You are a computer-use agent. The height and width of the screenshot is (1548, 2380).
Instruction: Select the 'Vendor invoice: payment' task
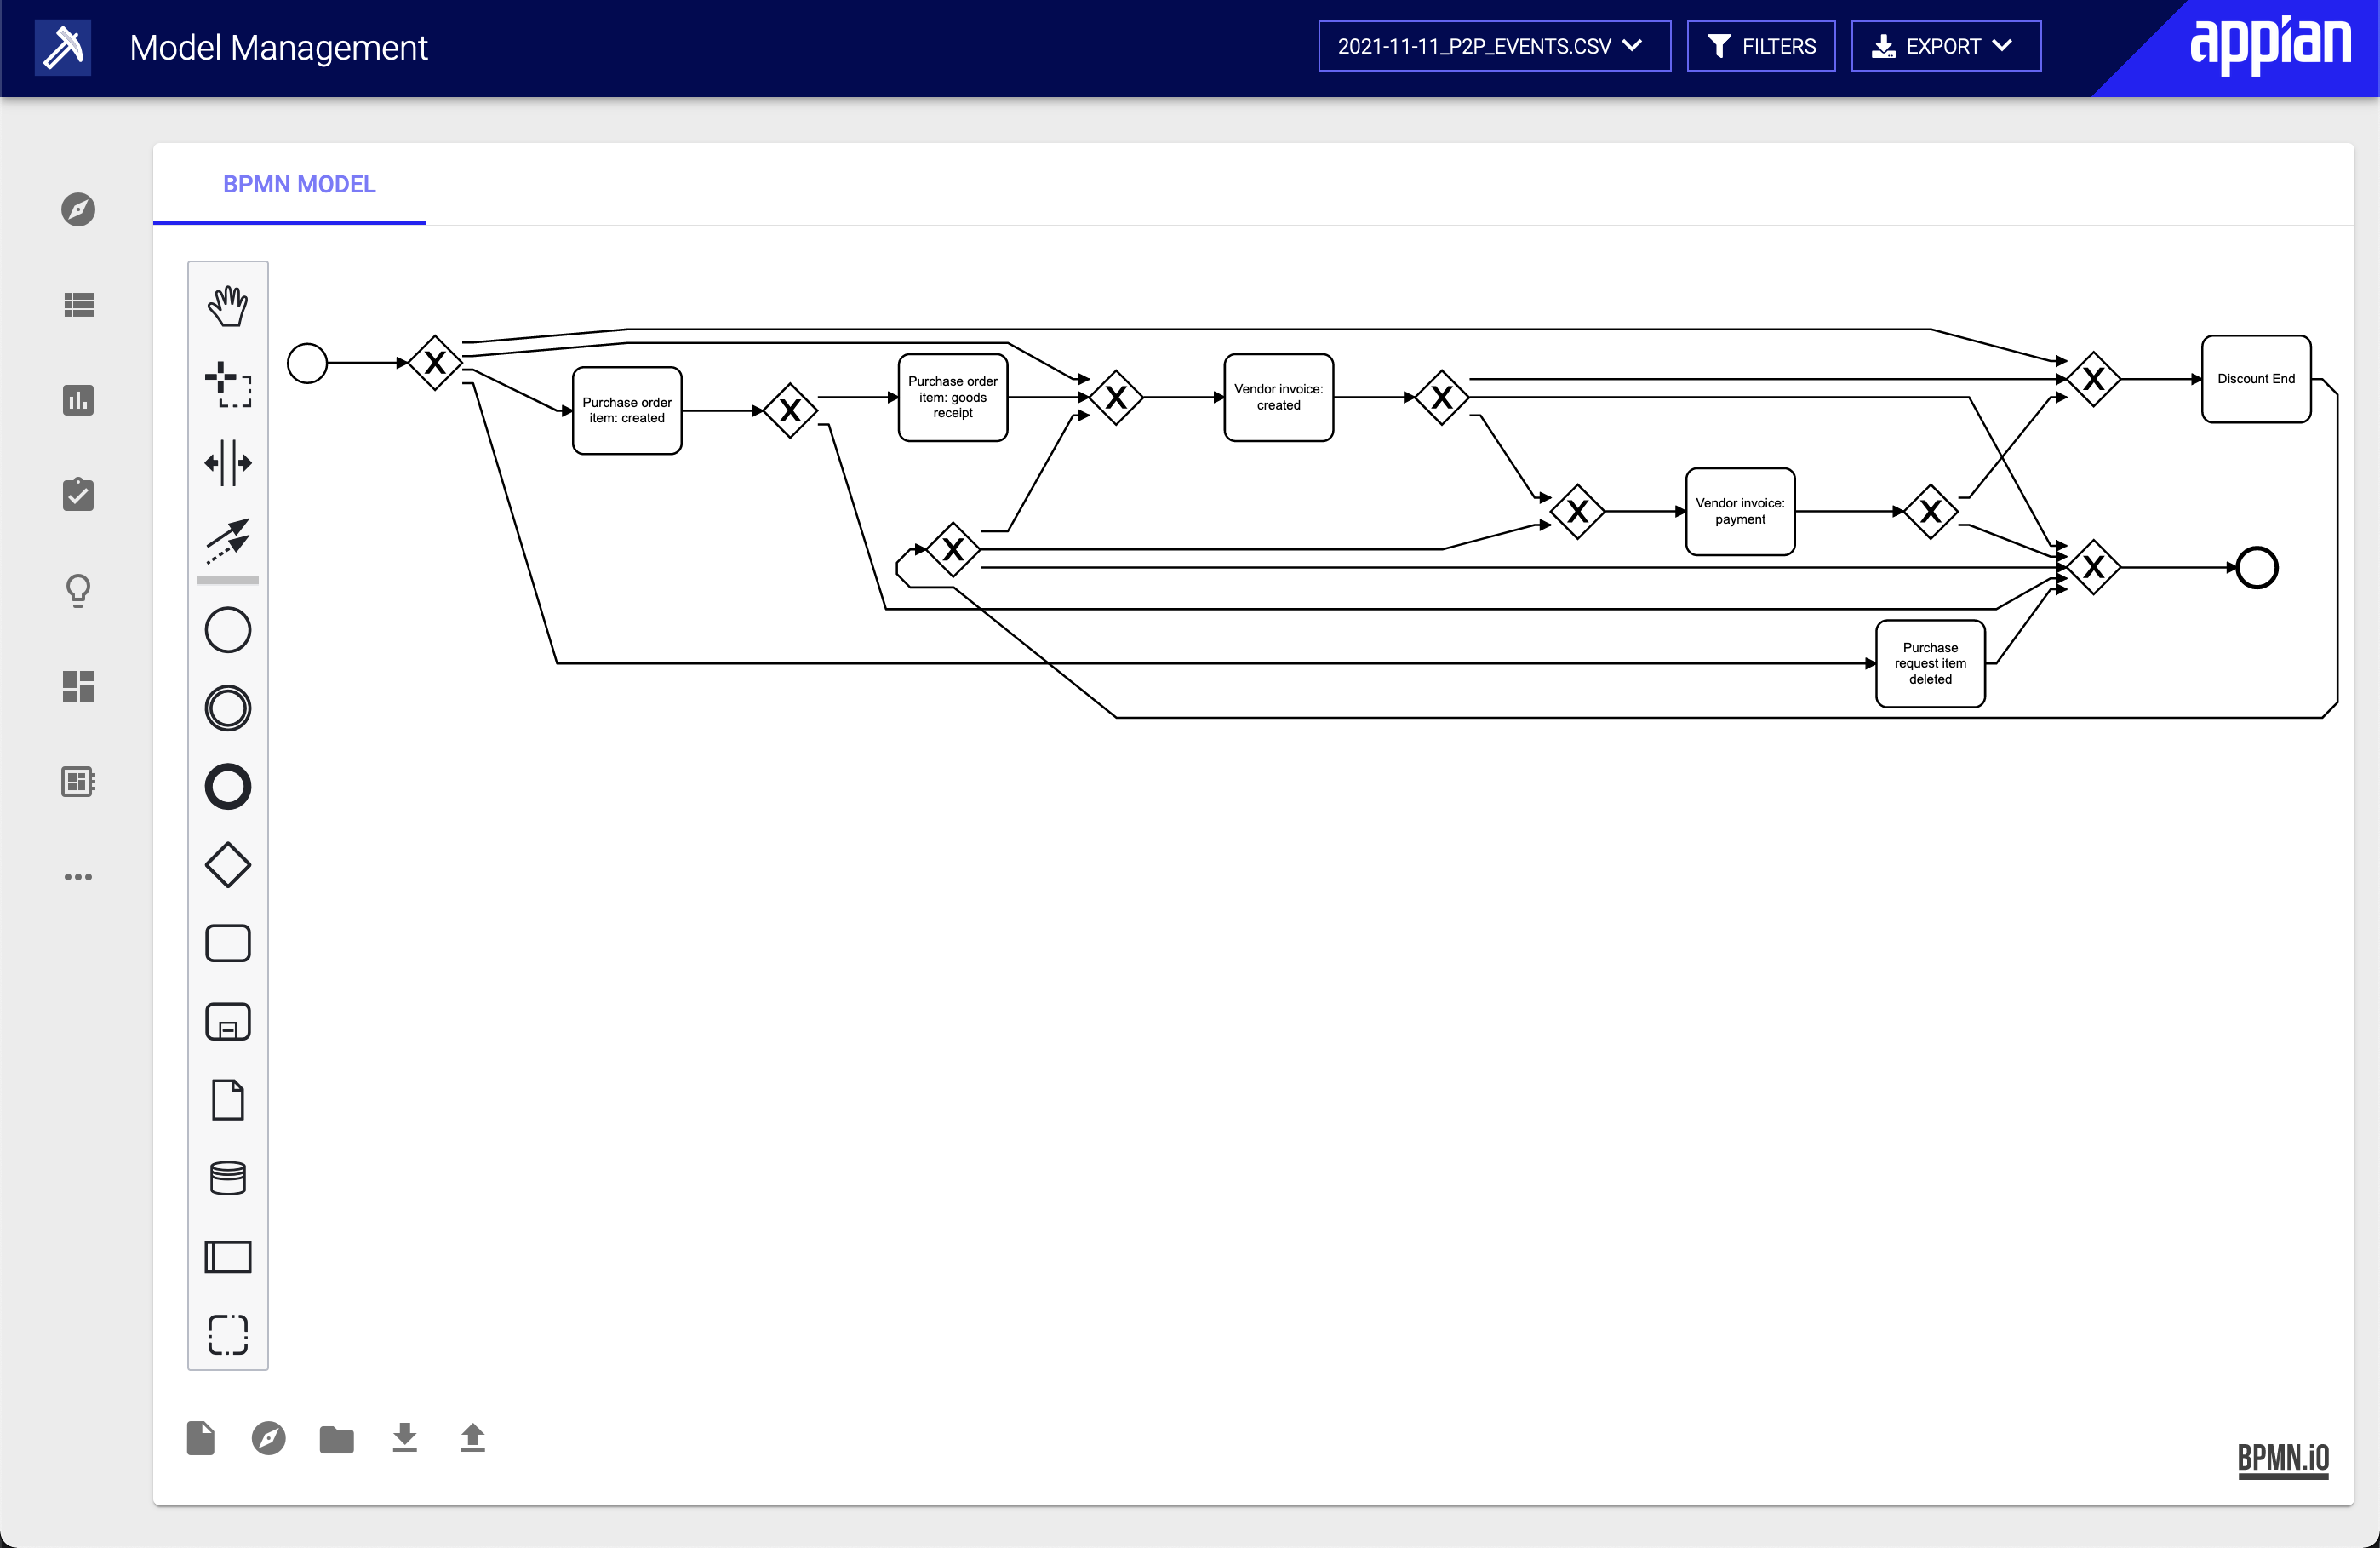[x=1741, y=511]
